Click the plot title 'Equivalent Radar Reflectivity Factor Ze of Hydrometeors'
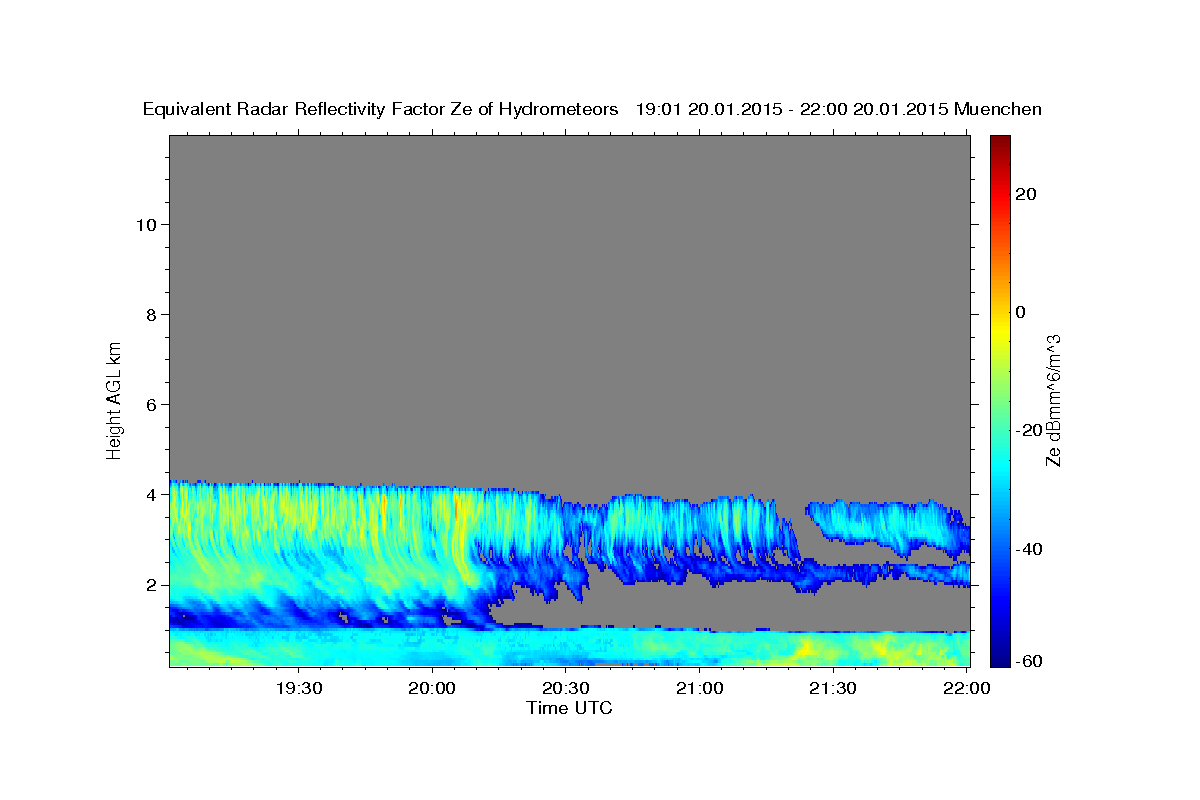Viewport: 1200px width, 800px height. (x=381, y=110)
